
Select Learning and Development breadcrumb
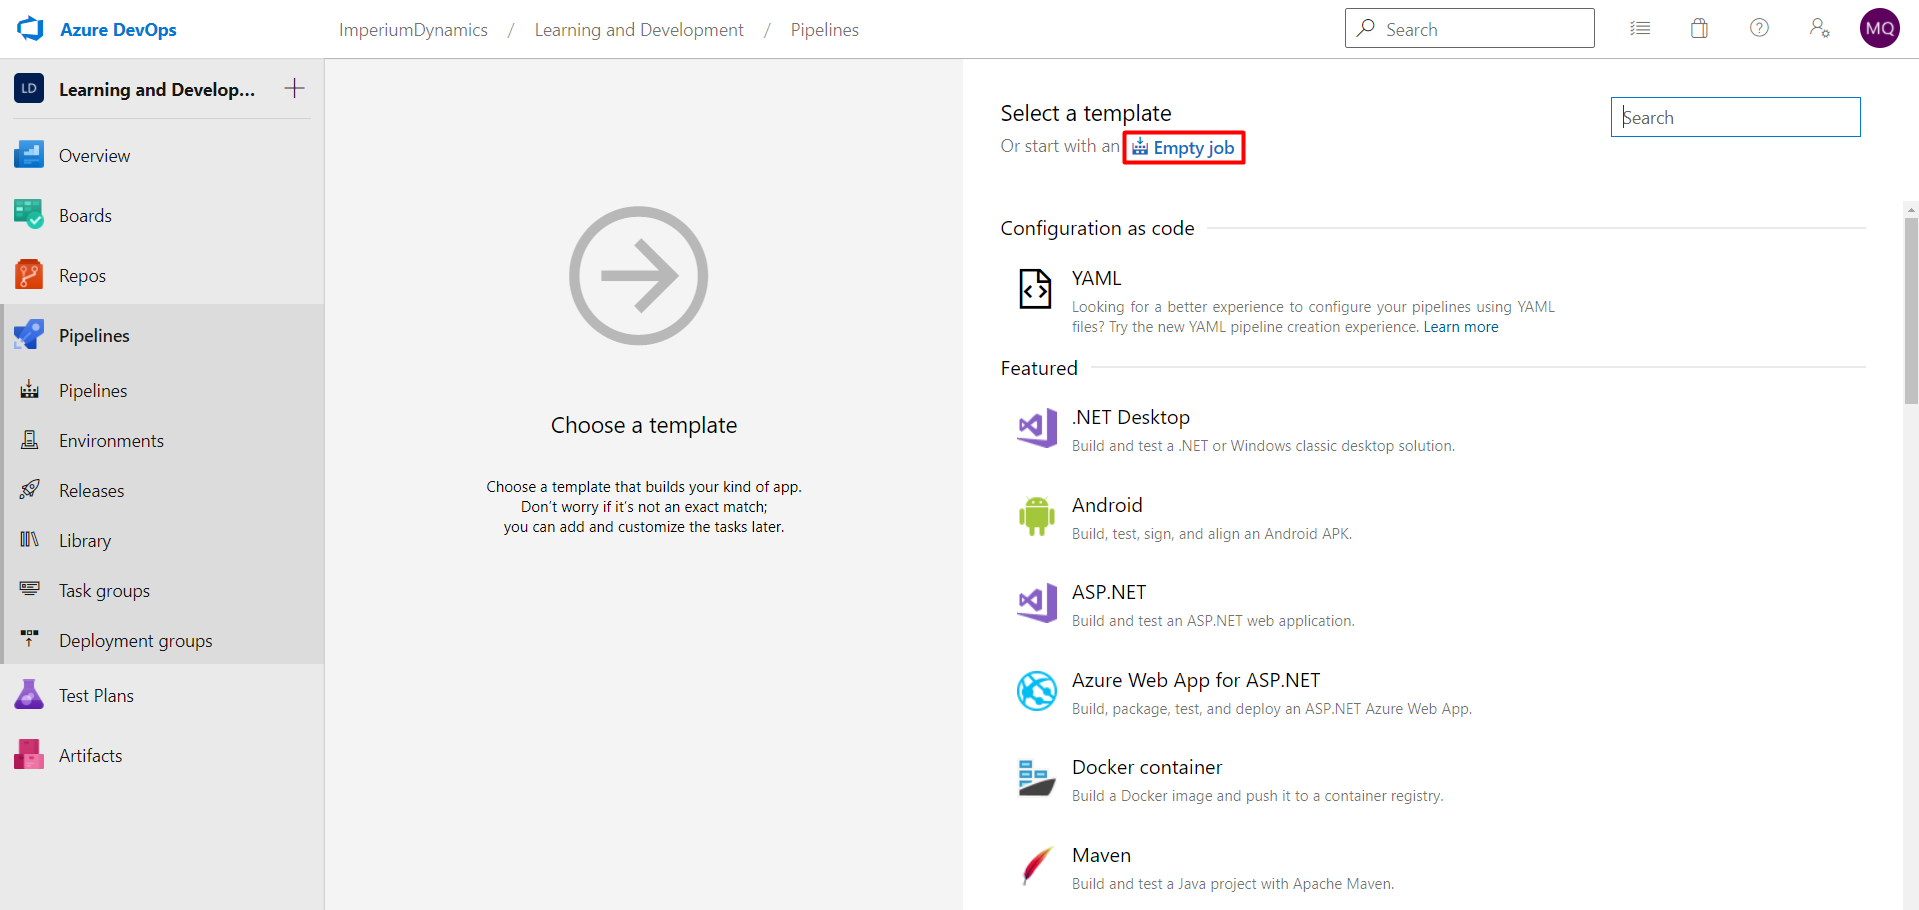(x=639, y=29)
